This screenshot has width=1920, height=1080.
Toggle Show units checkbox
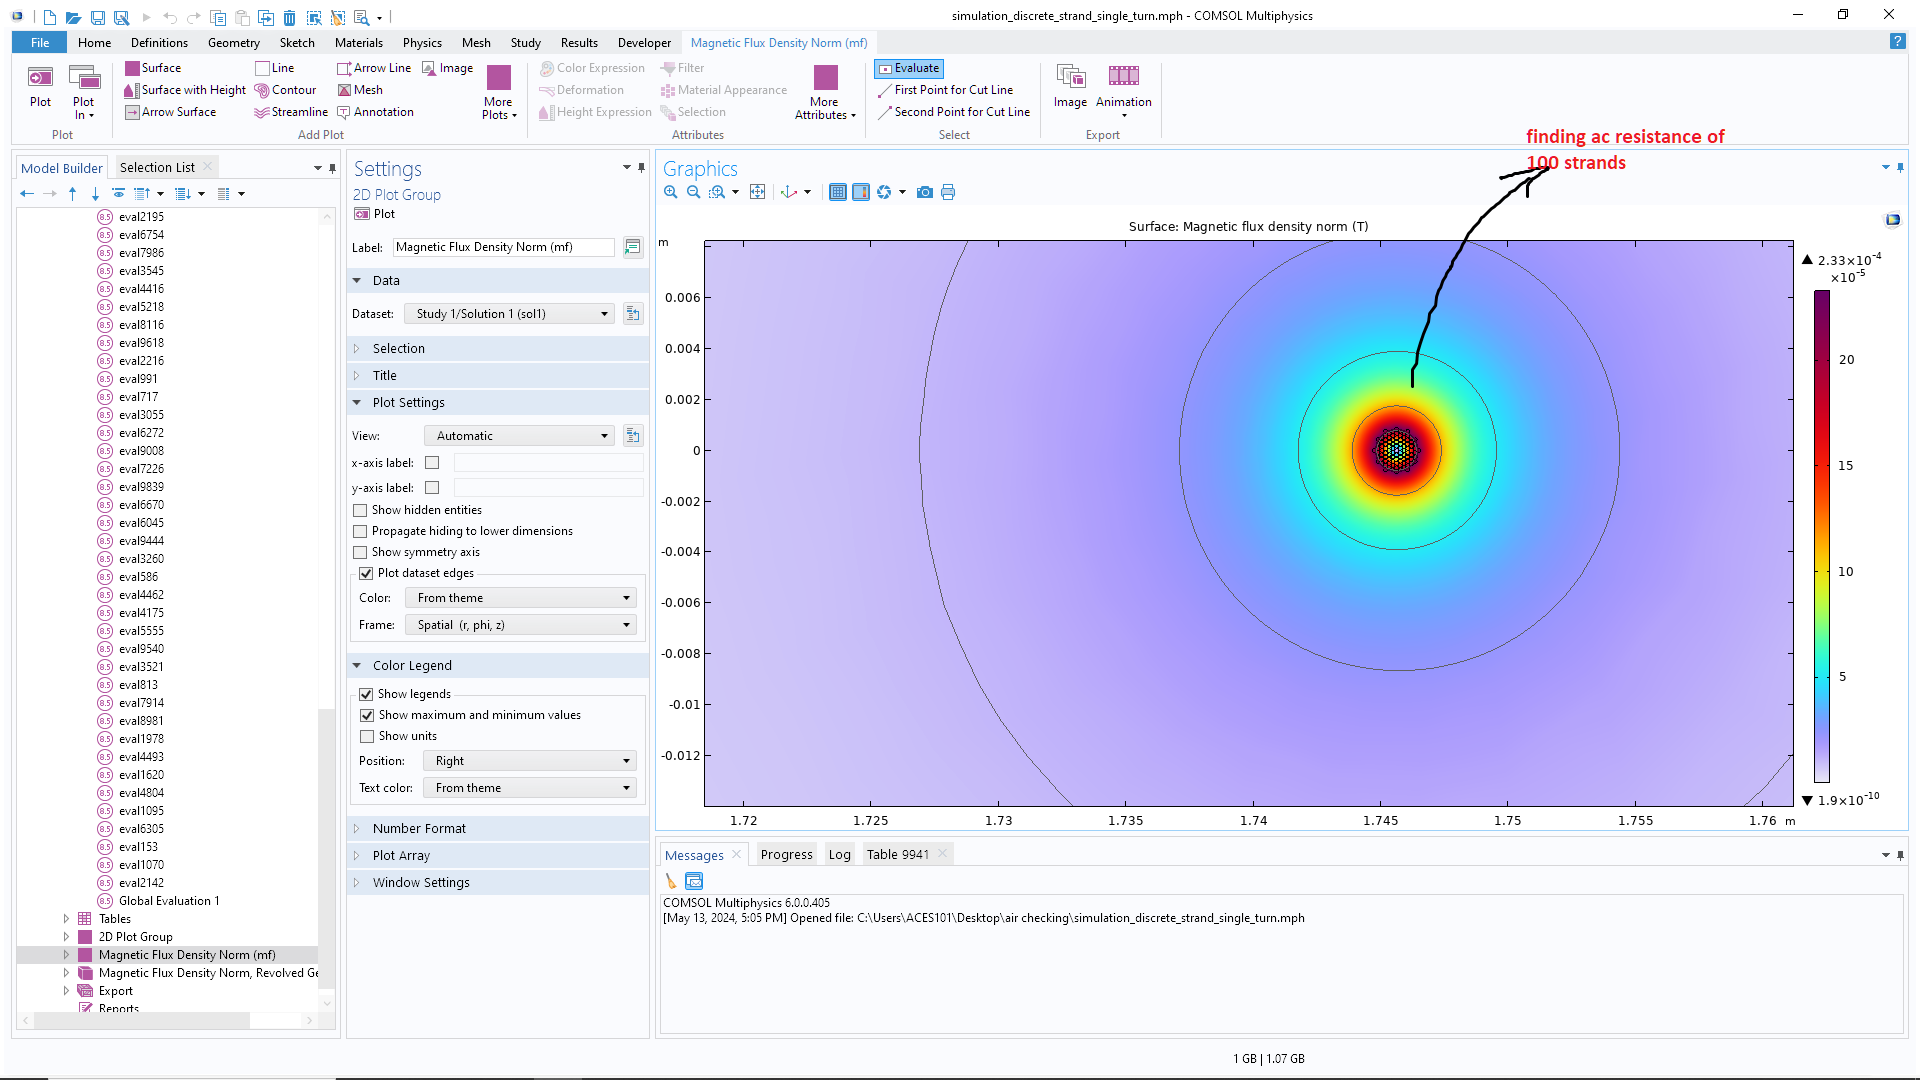point(367,736)
